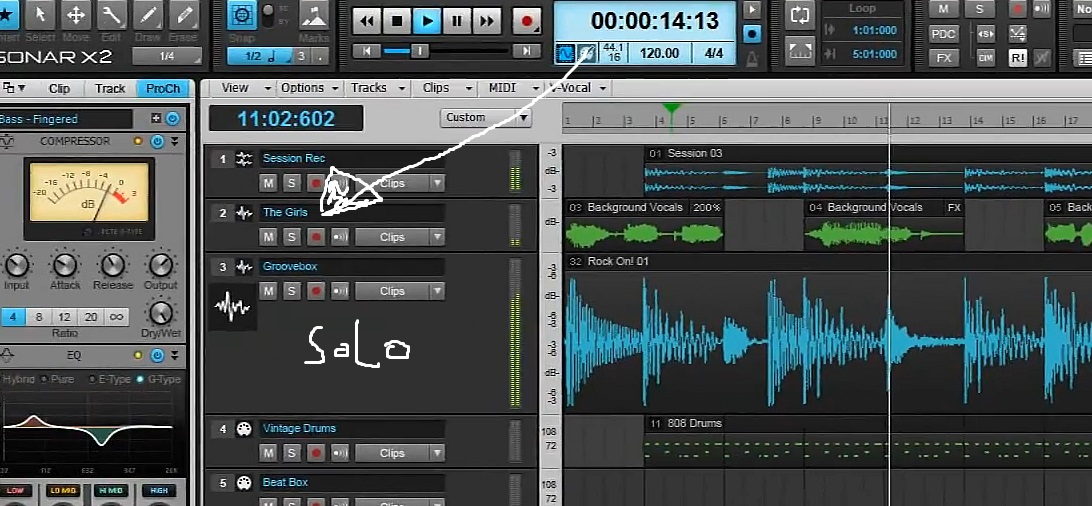Pick the Edit wrench tool
Viewport: 1092px width, 506px height.
(x=111, y=15)
